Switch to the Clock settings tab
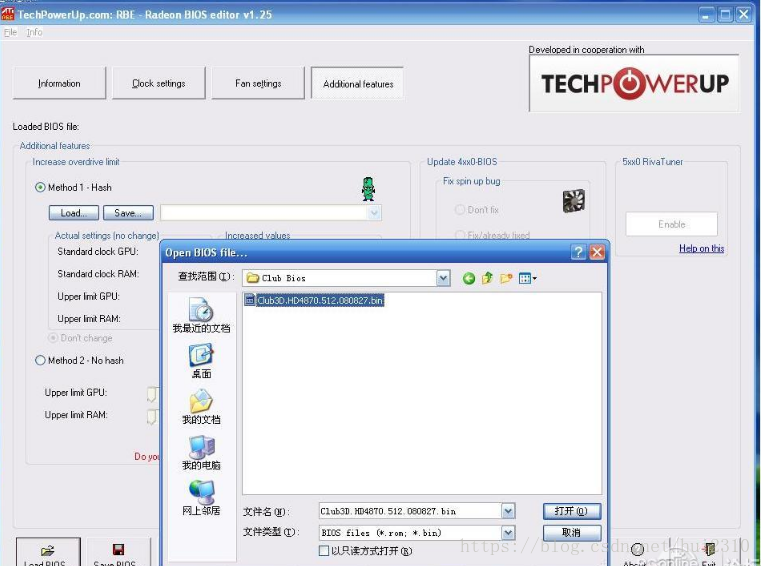 tap(157, 84)
